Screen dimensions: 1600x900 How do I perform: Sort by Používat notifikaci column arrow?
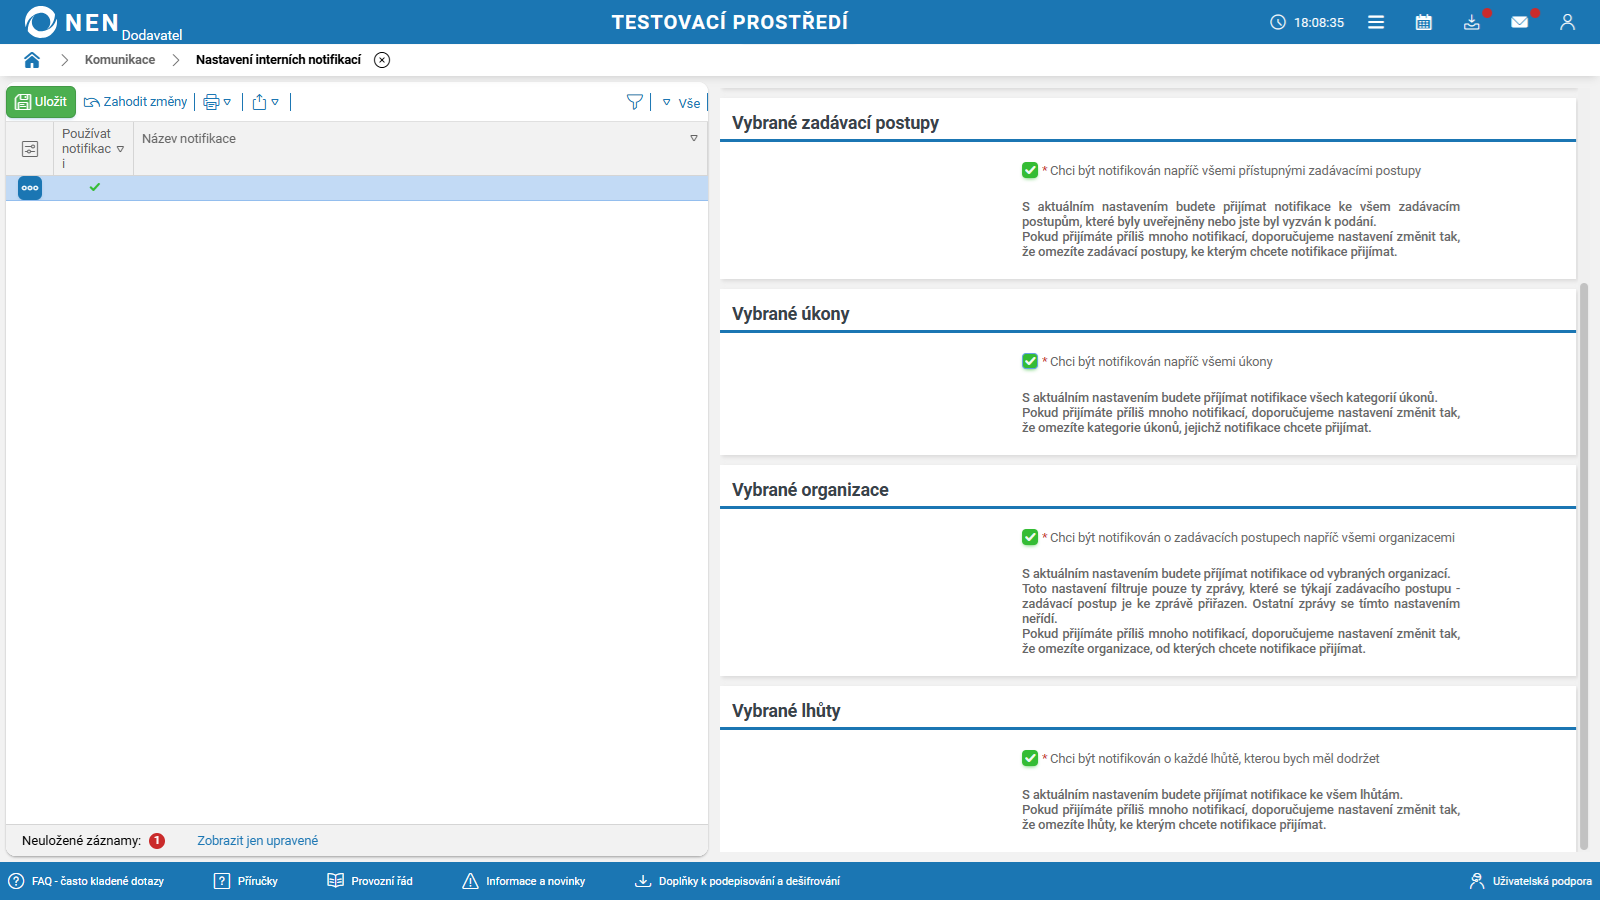(x=121, y=149)
